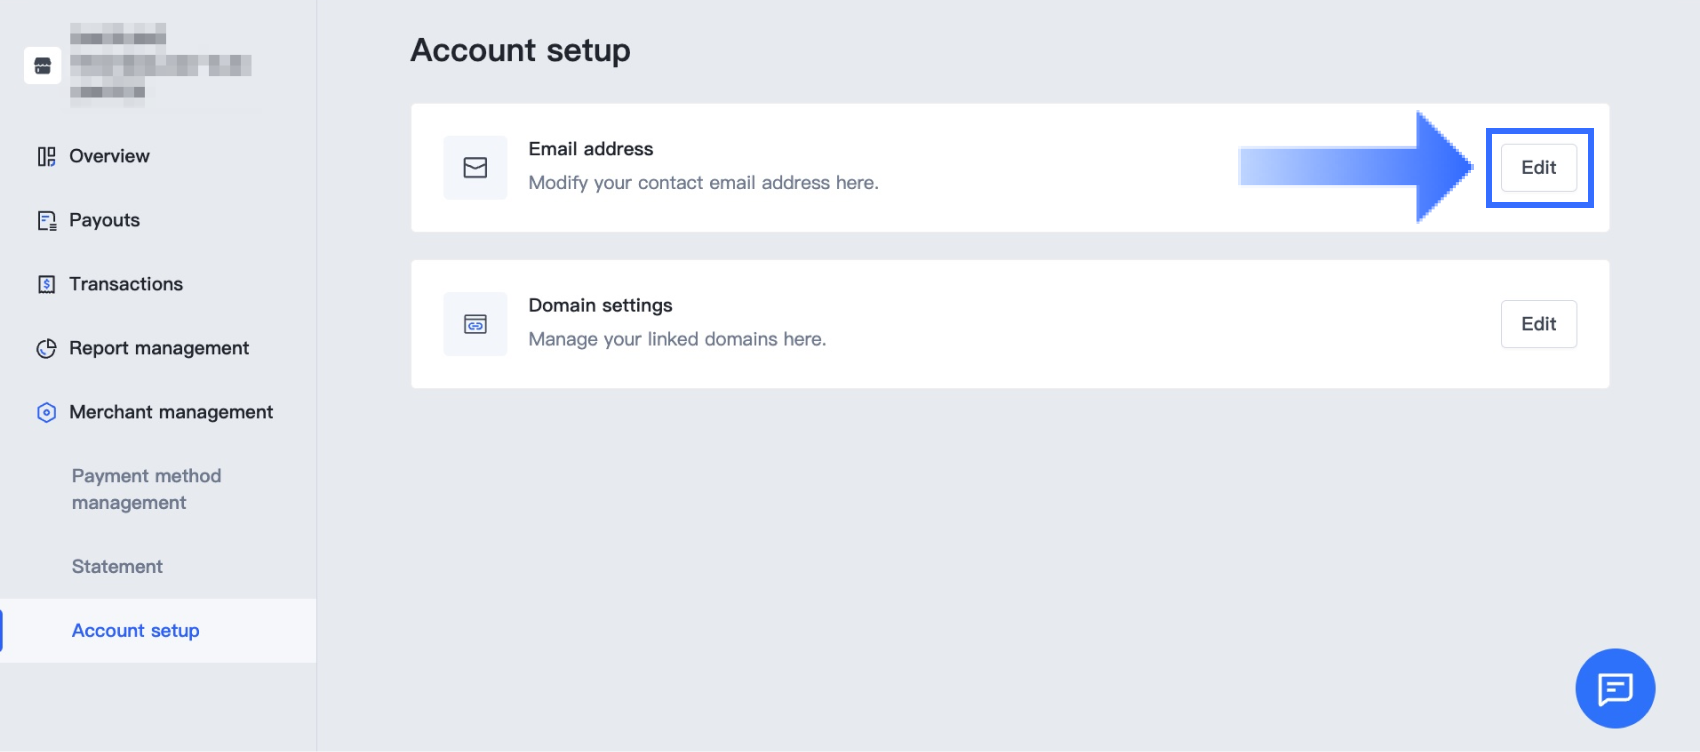Click the Domain settings link icon
This screenshot has width=1700, height=752.
475,324
